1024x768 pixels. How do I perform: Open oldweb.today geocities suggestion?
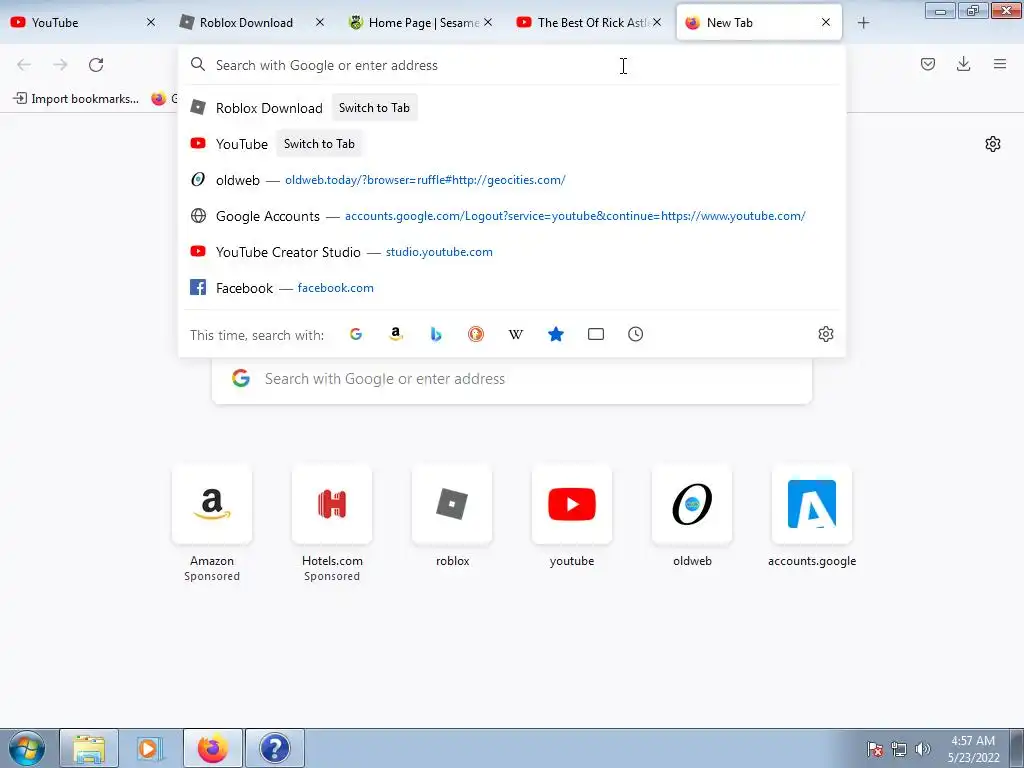click(511, 180)
